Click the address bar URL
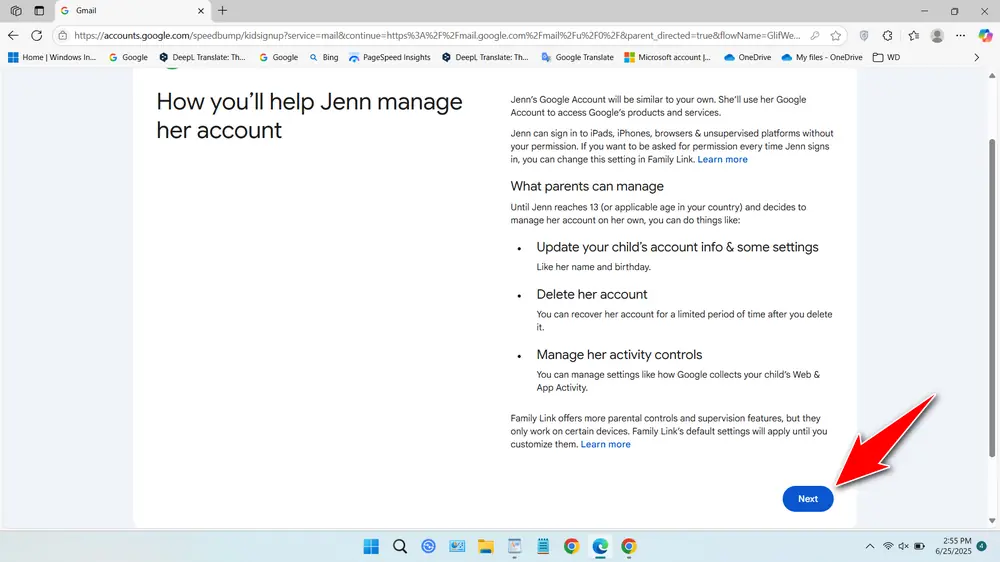 437,36
